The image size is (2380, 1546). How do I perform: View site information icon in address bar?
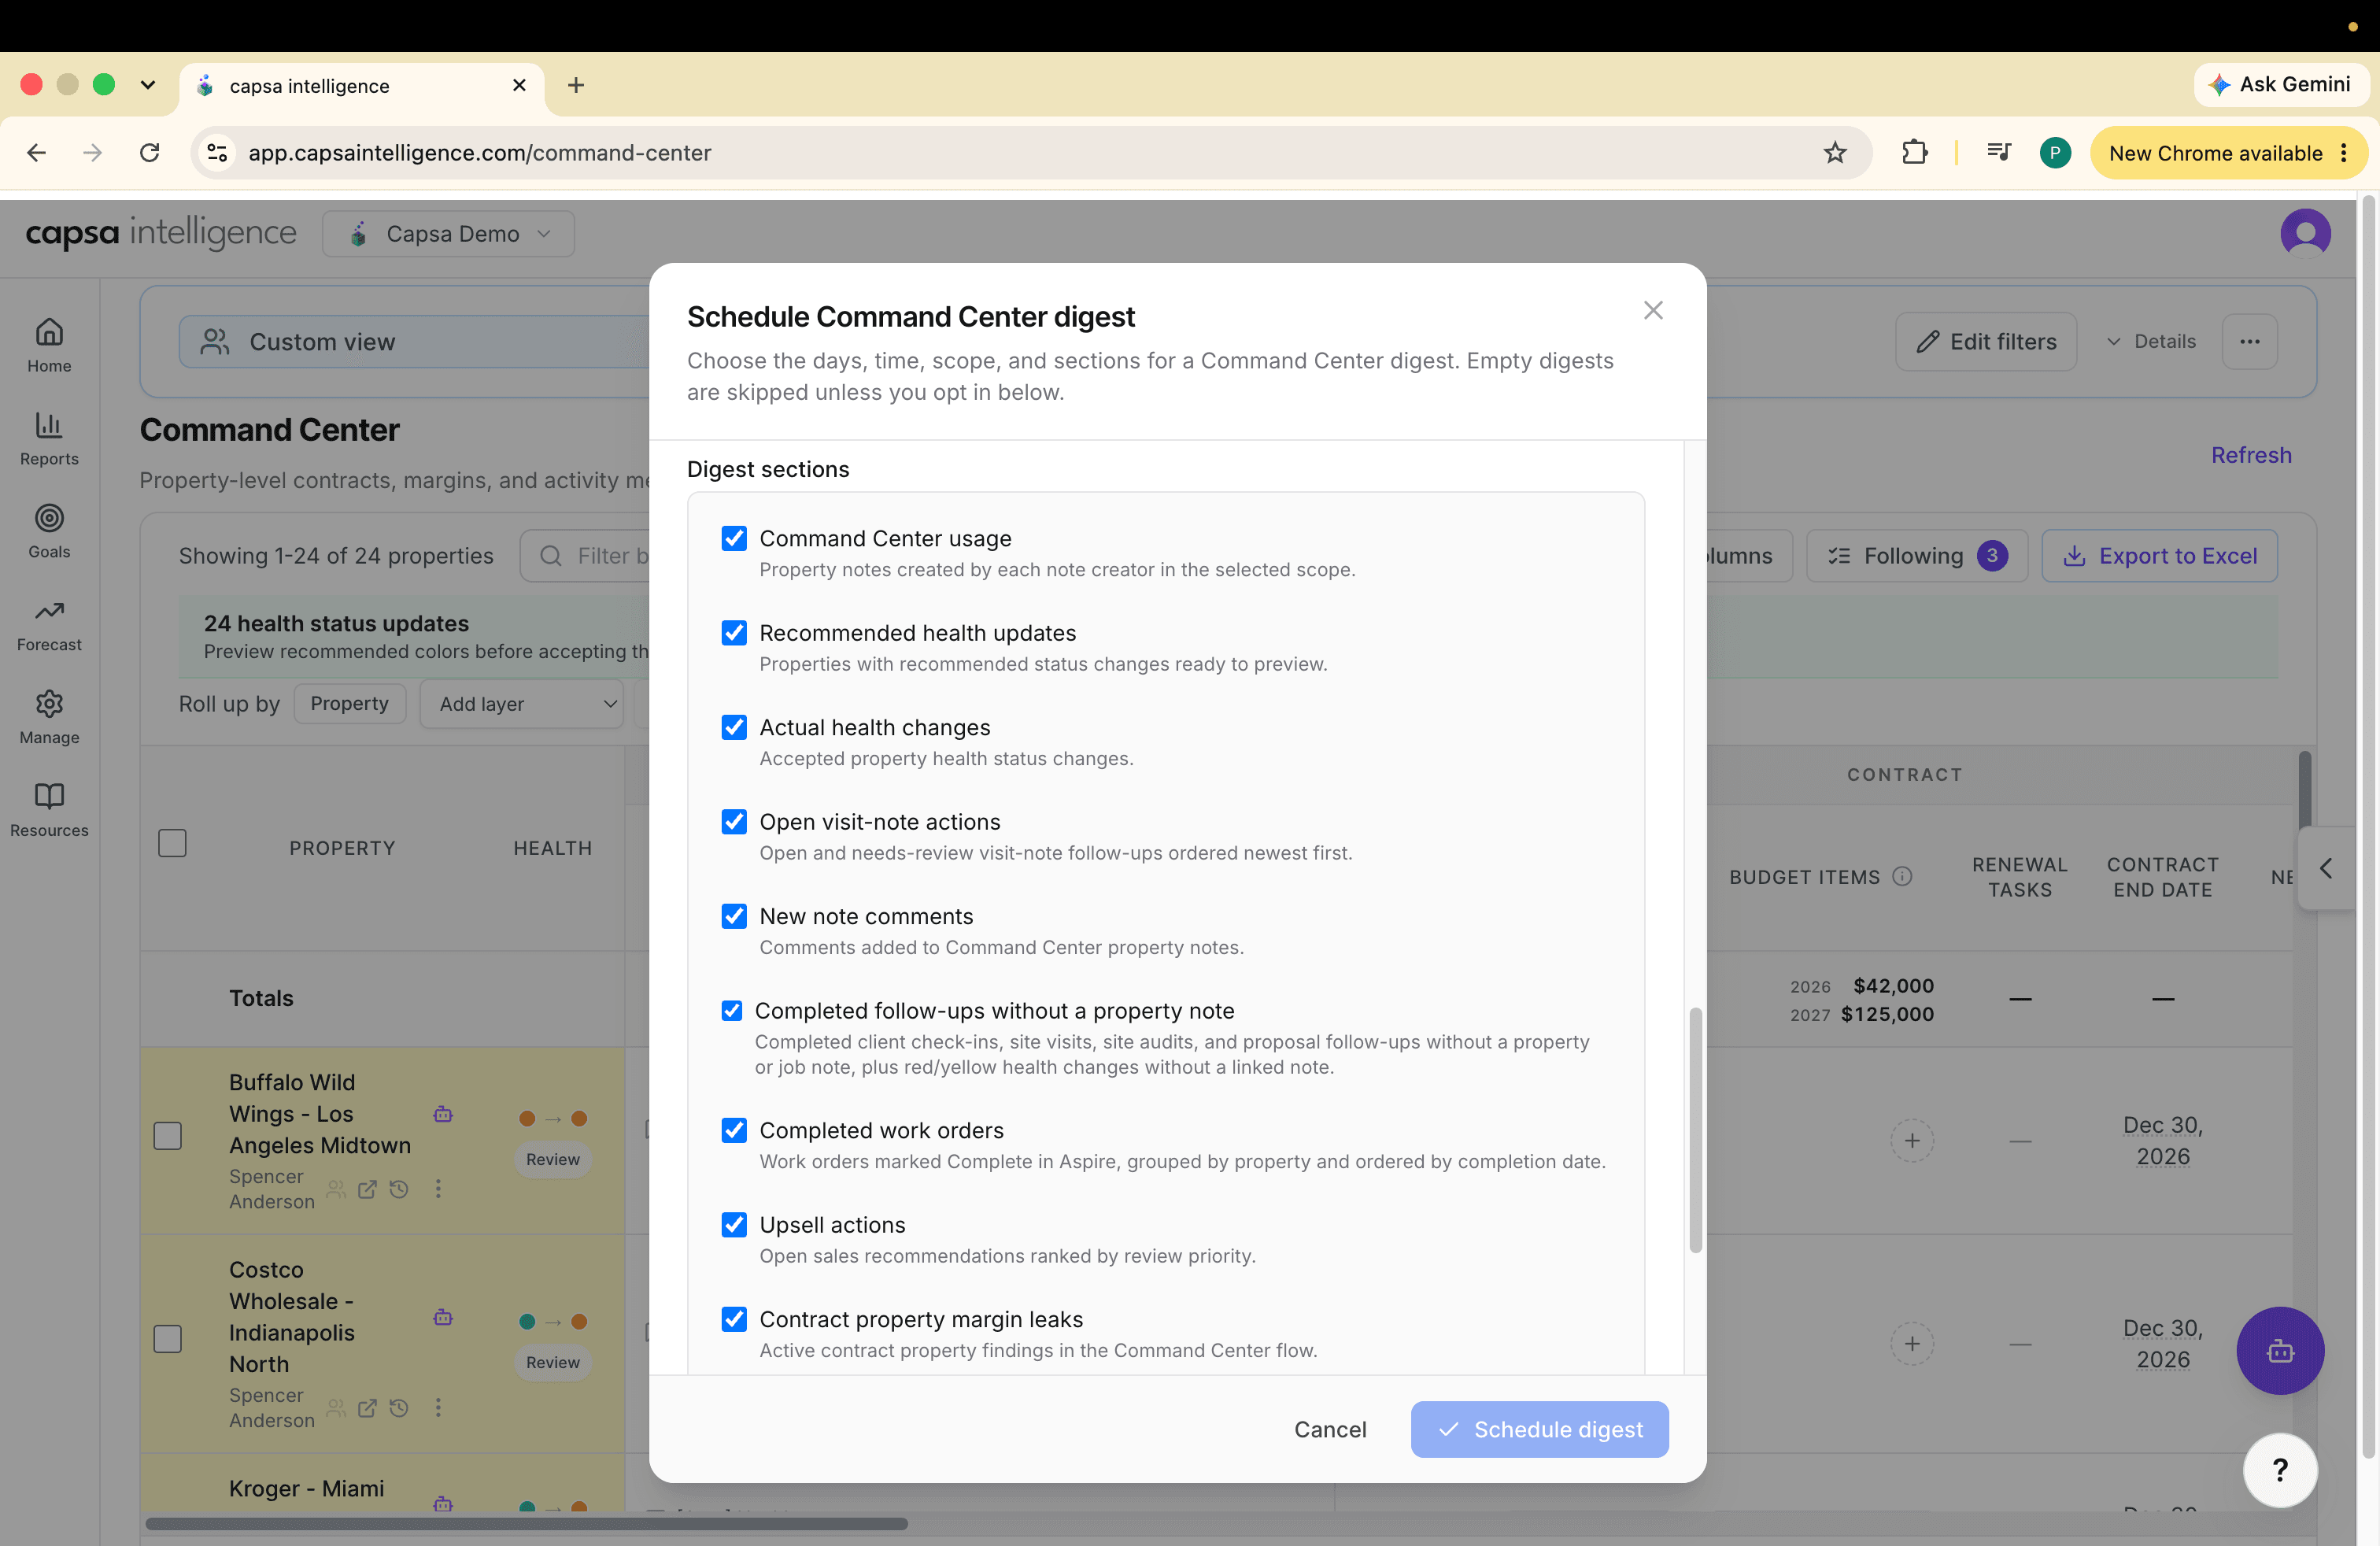(x=217, y=153)
